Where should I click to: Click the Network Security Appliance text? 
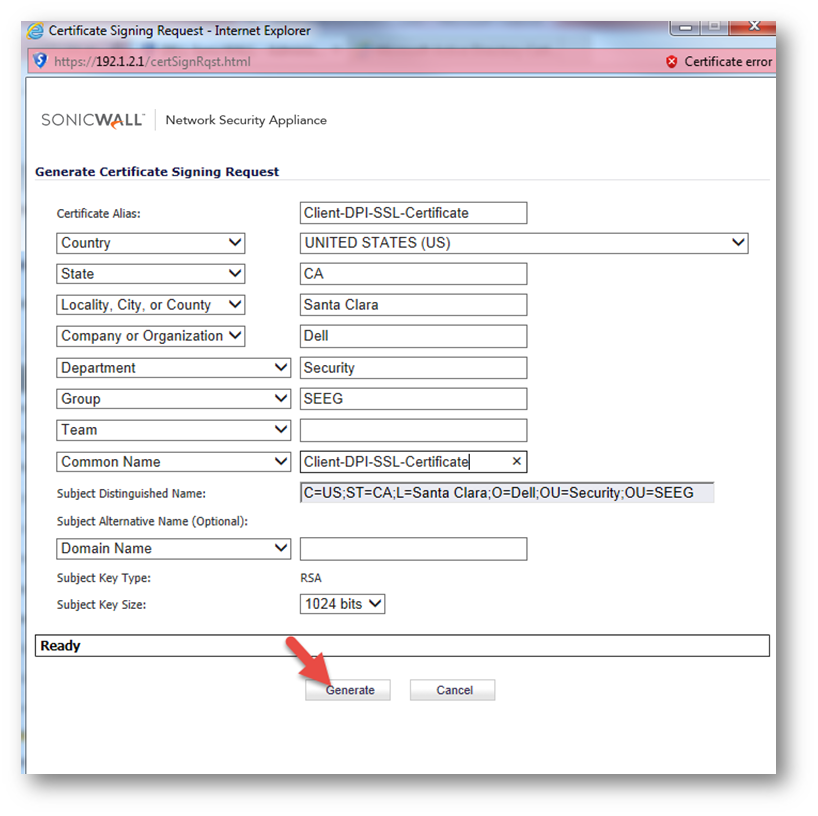point(246,120)
